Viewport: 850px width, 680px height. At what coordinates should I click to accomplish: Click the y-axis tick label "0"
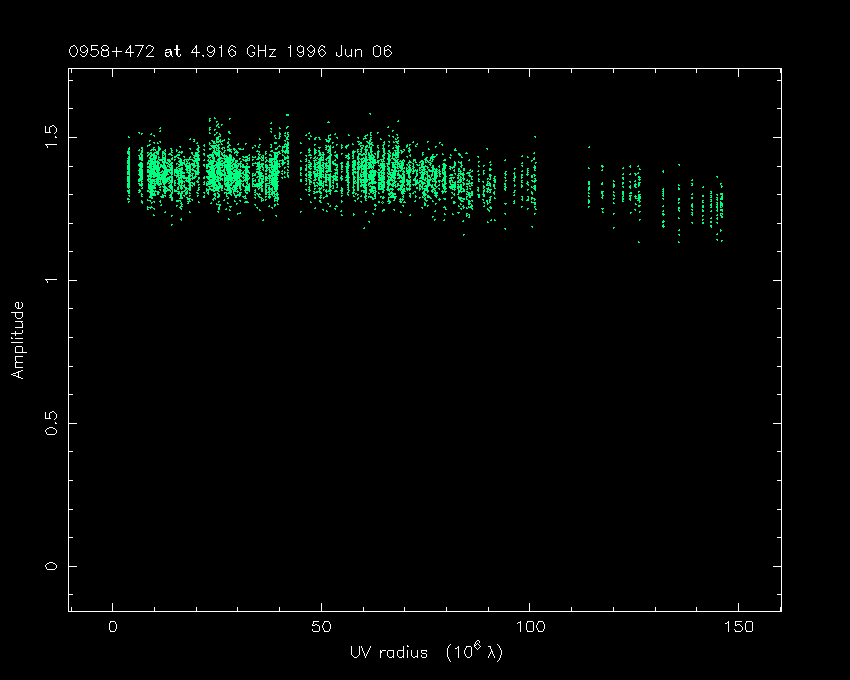click(48, 566)
